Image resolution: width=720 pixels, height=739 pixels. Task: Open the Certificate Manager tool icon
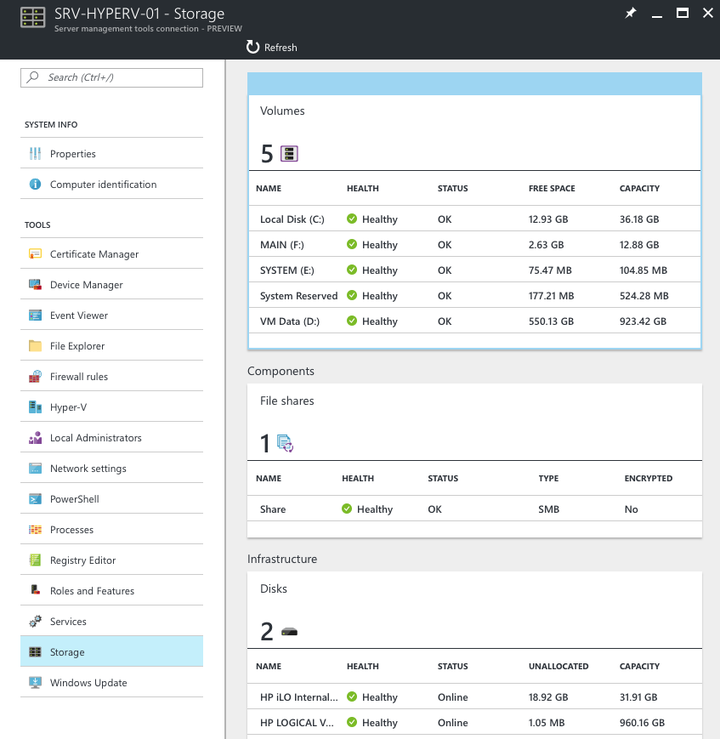35,254
